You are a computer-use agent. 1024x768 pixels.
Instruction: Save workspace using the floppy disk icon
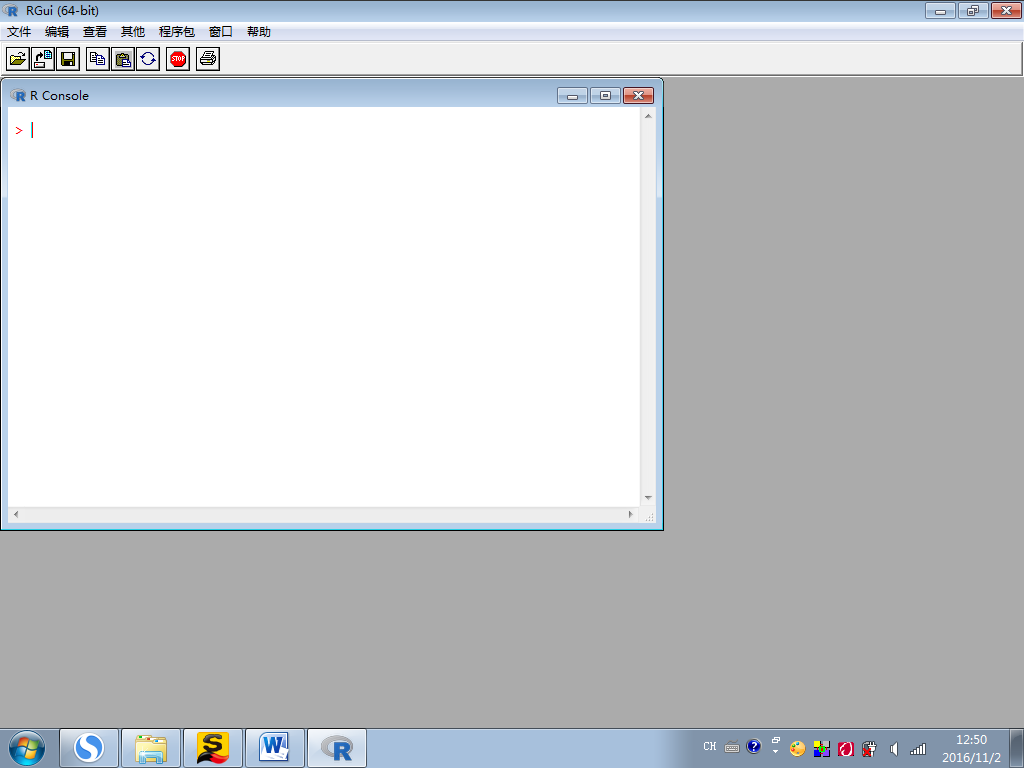[68, 59]
